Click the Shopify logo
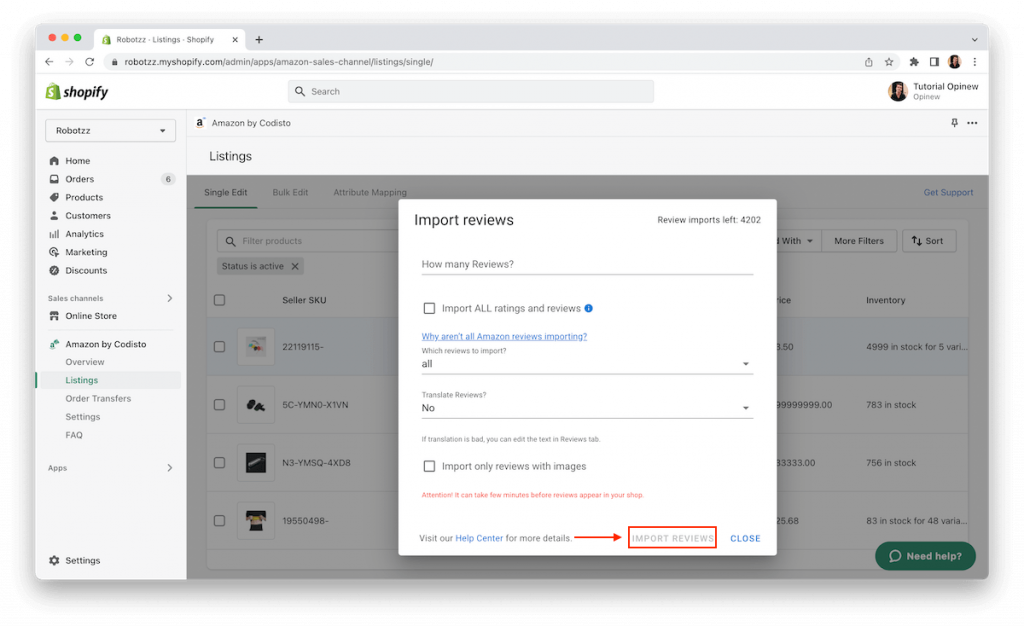This screenshot has height=626, width=1024. [76, 91]
